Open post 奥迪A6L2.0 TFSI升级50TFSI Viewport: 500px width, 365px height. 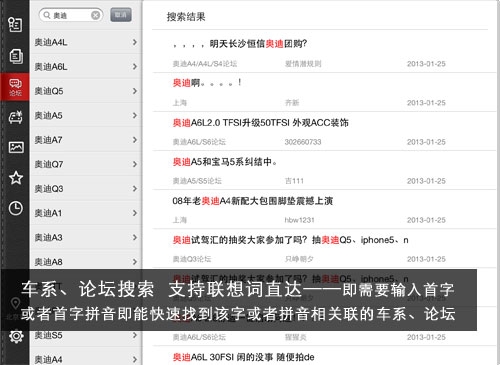[260, 123]
